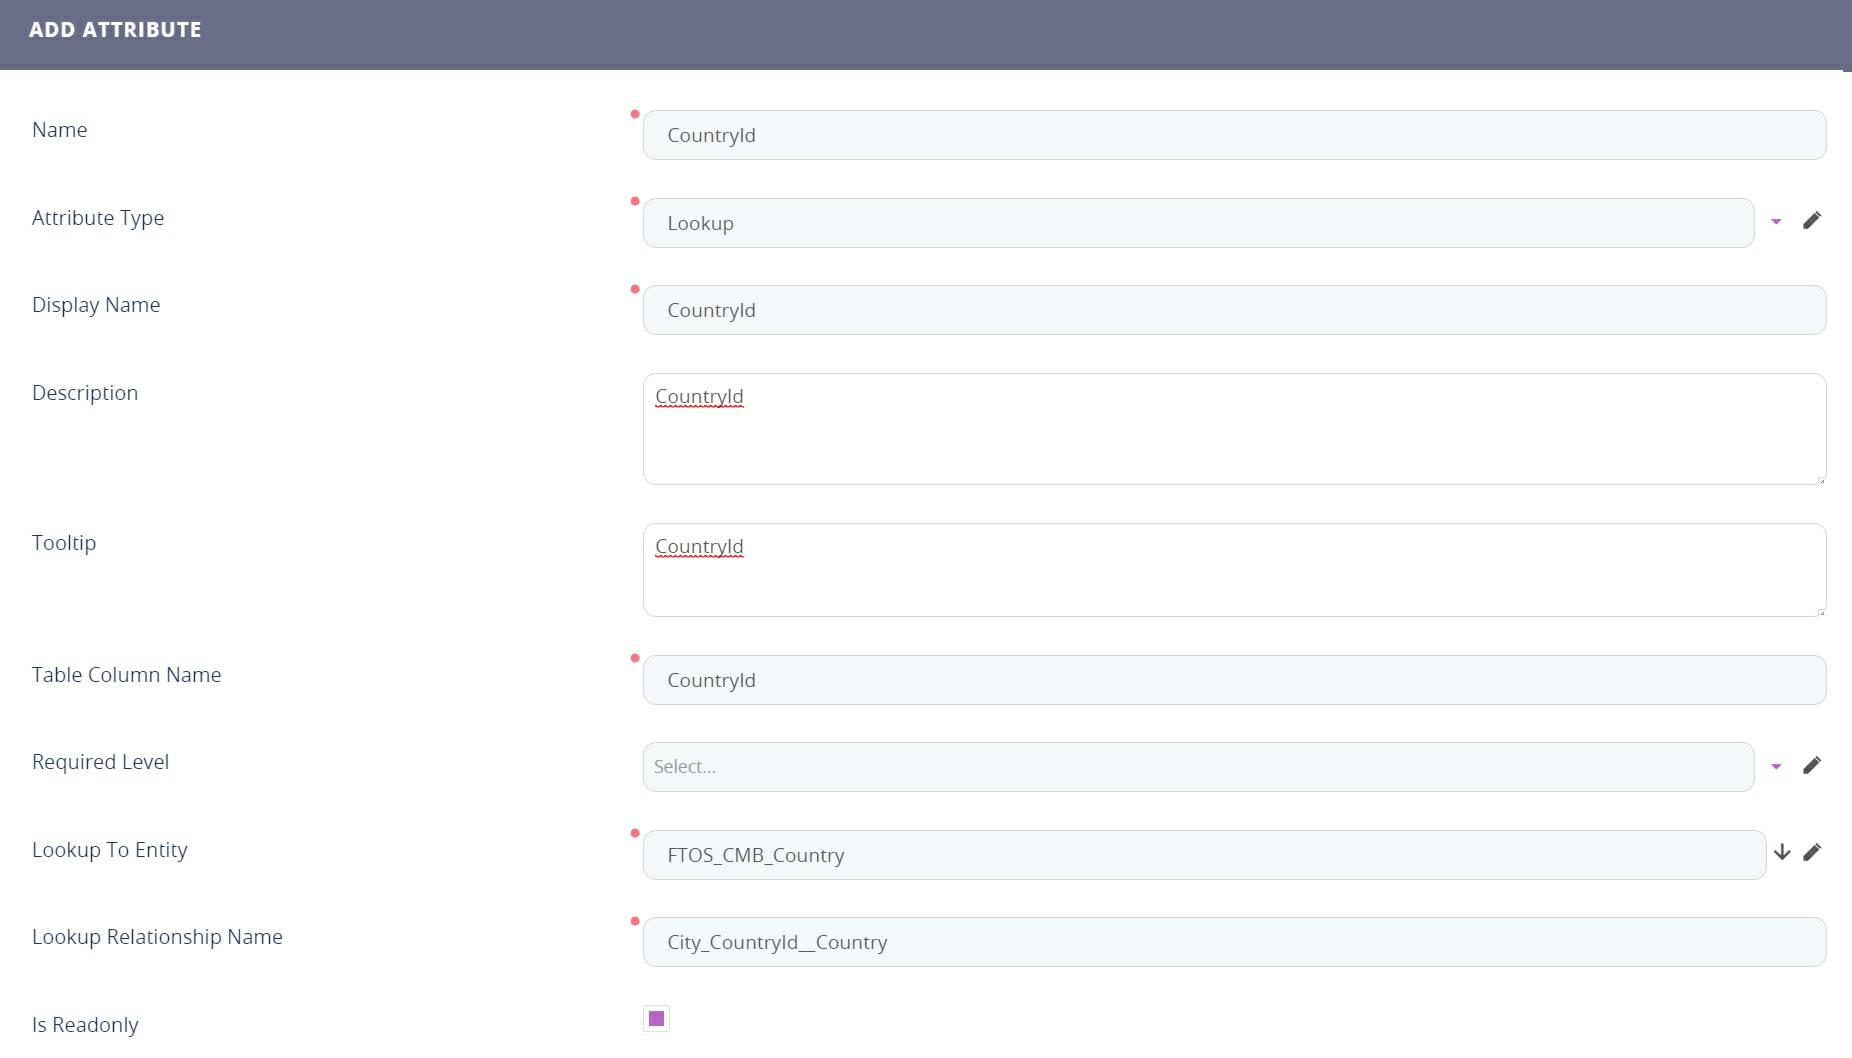1852x1058 pixels.
Task: Open the Required Level Select... box
Action: point(1197,767)
